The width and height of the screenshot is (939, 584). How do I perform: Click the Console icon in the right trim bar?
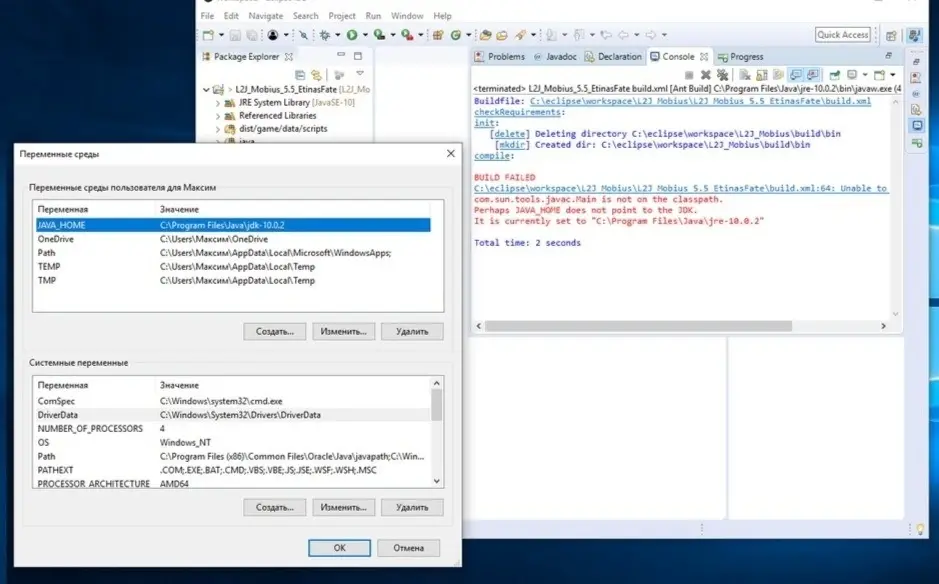[917, 125]
